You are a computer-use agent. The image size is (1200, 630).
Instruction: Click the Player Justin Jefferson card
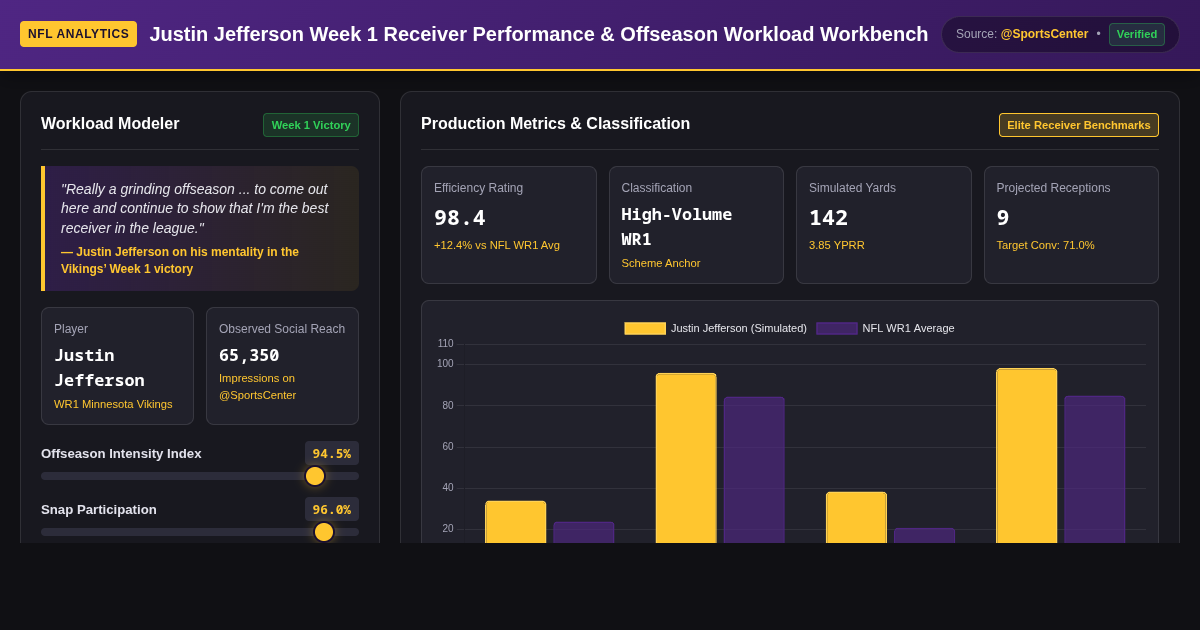(117, 366)
